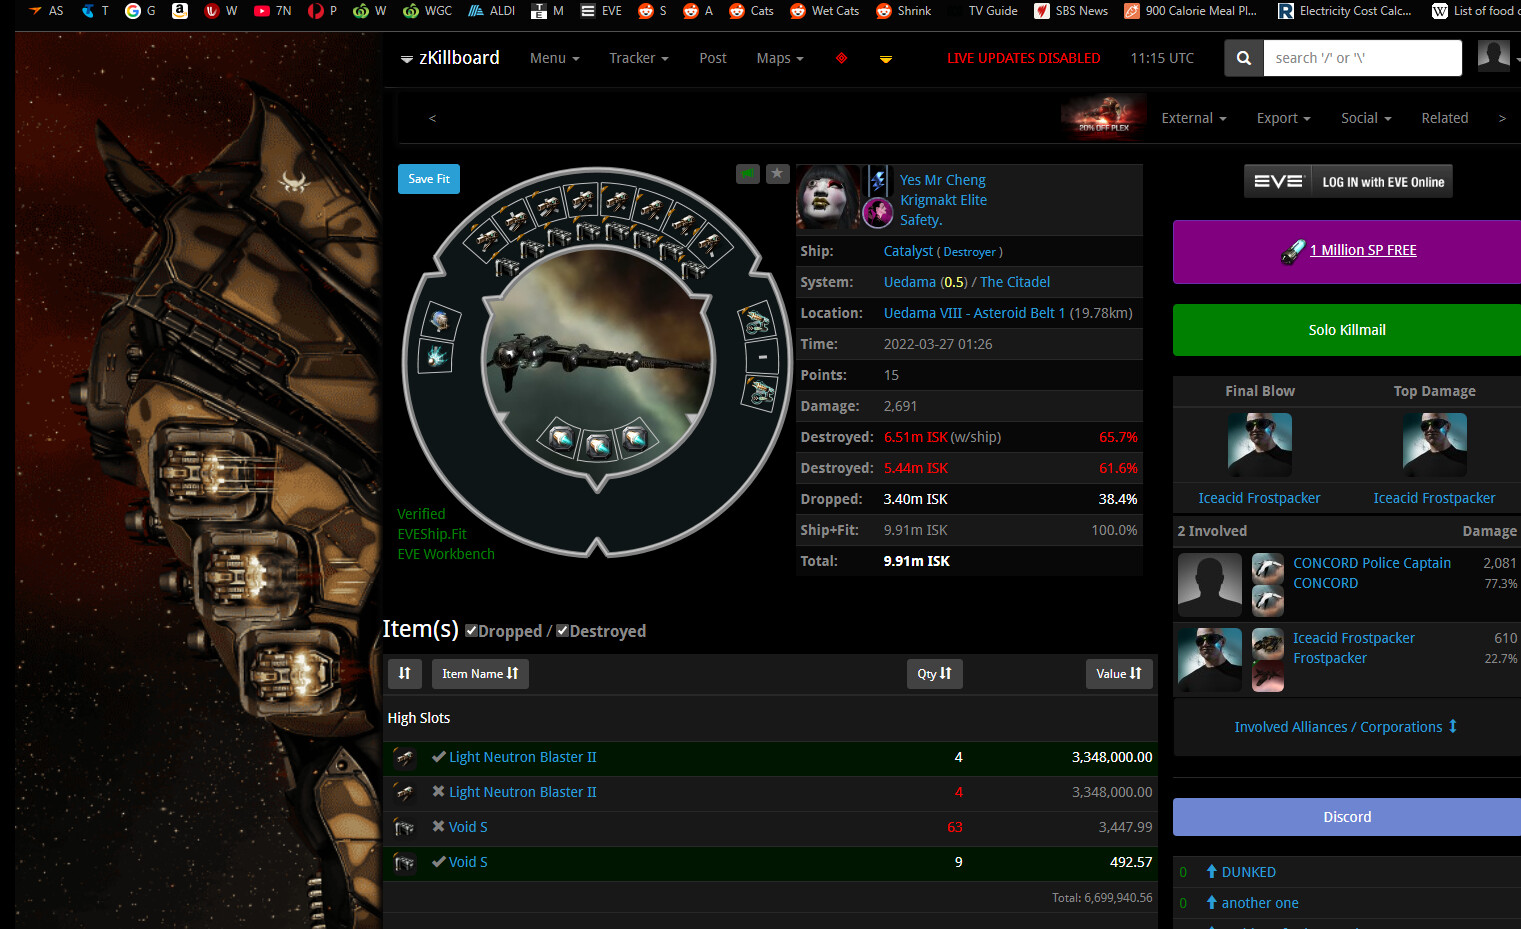Open the Related kills page
Viewport: 1521px width, 929px height.
tap(1445, 118)
